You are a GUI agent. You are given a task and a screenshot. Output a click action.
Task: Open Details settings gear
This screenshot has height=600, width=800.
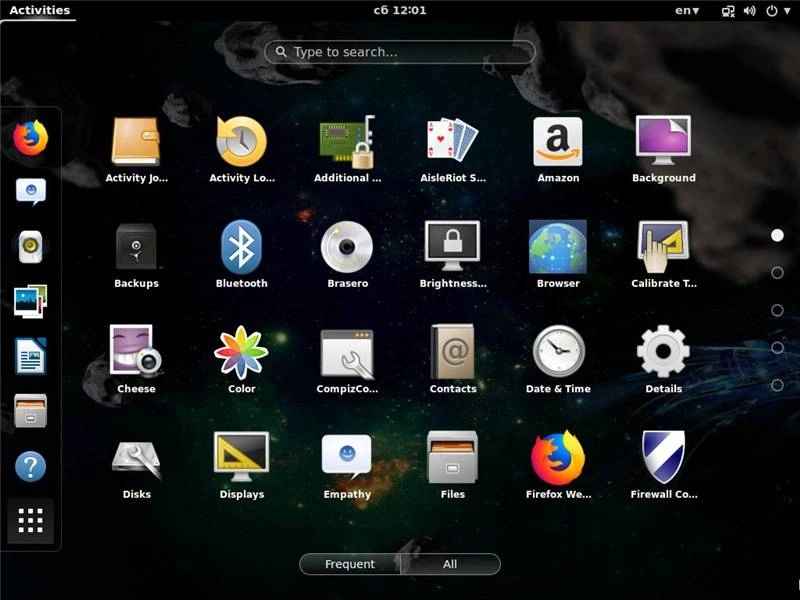click(664, 360)
